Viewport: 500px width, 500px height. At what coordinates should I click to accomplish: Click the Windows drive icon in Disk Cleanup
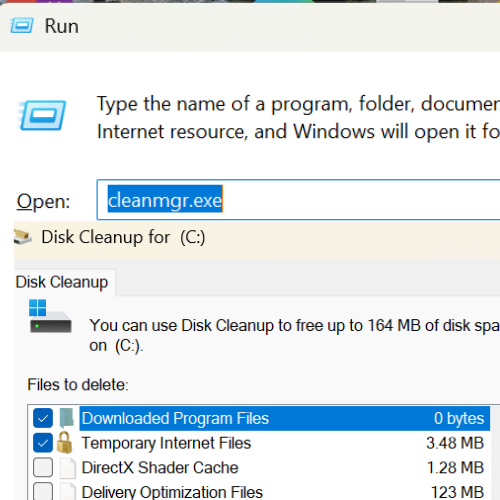click(x=50, y=316)
